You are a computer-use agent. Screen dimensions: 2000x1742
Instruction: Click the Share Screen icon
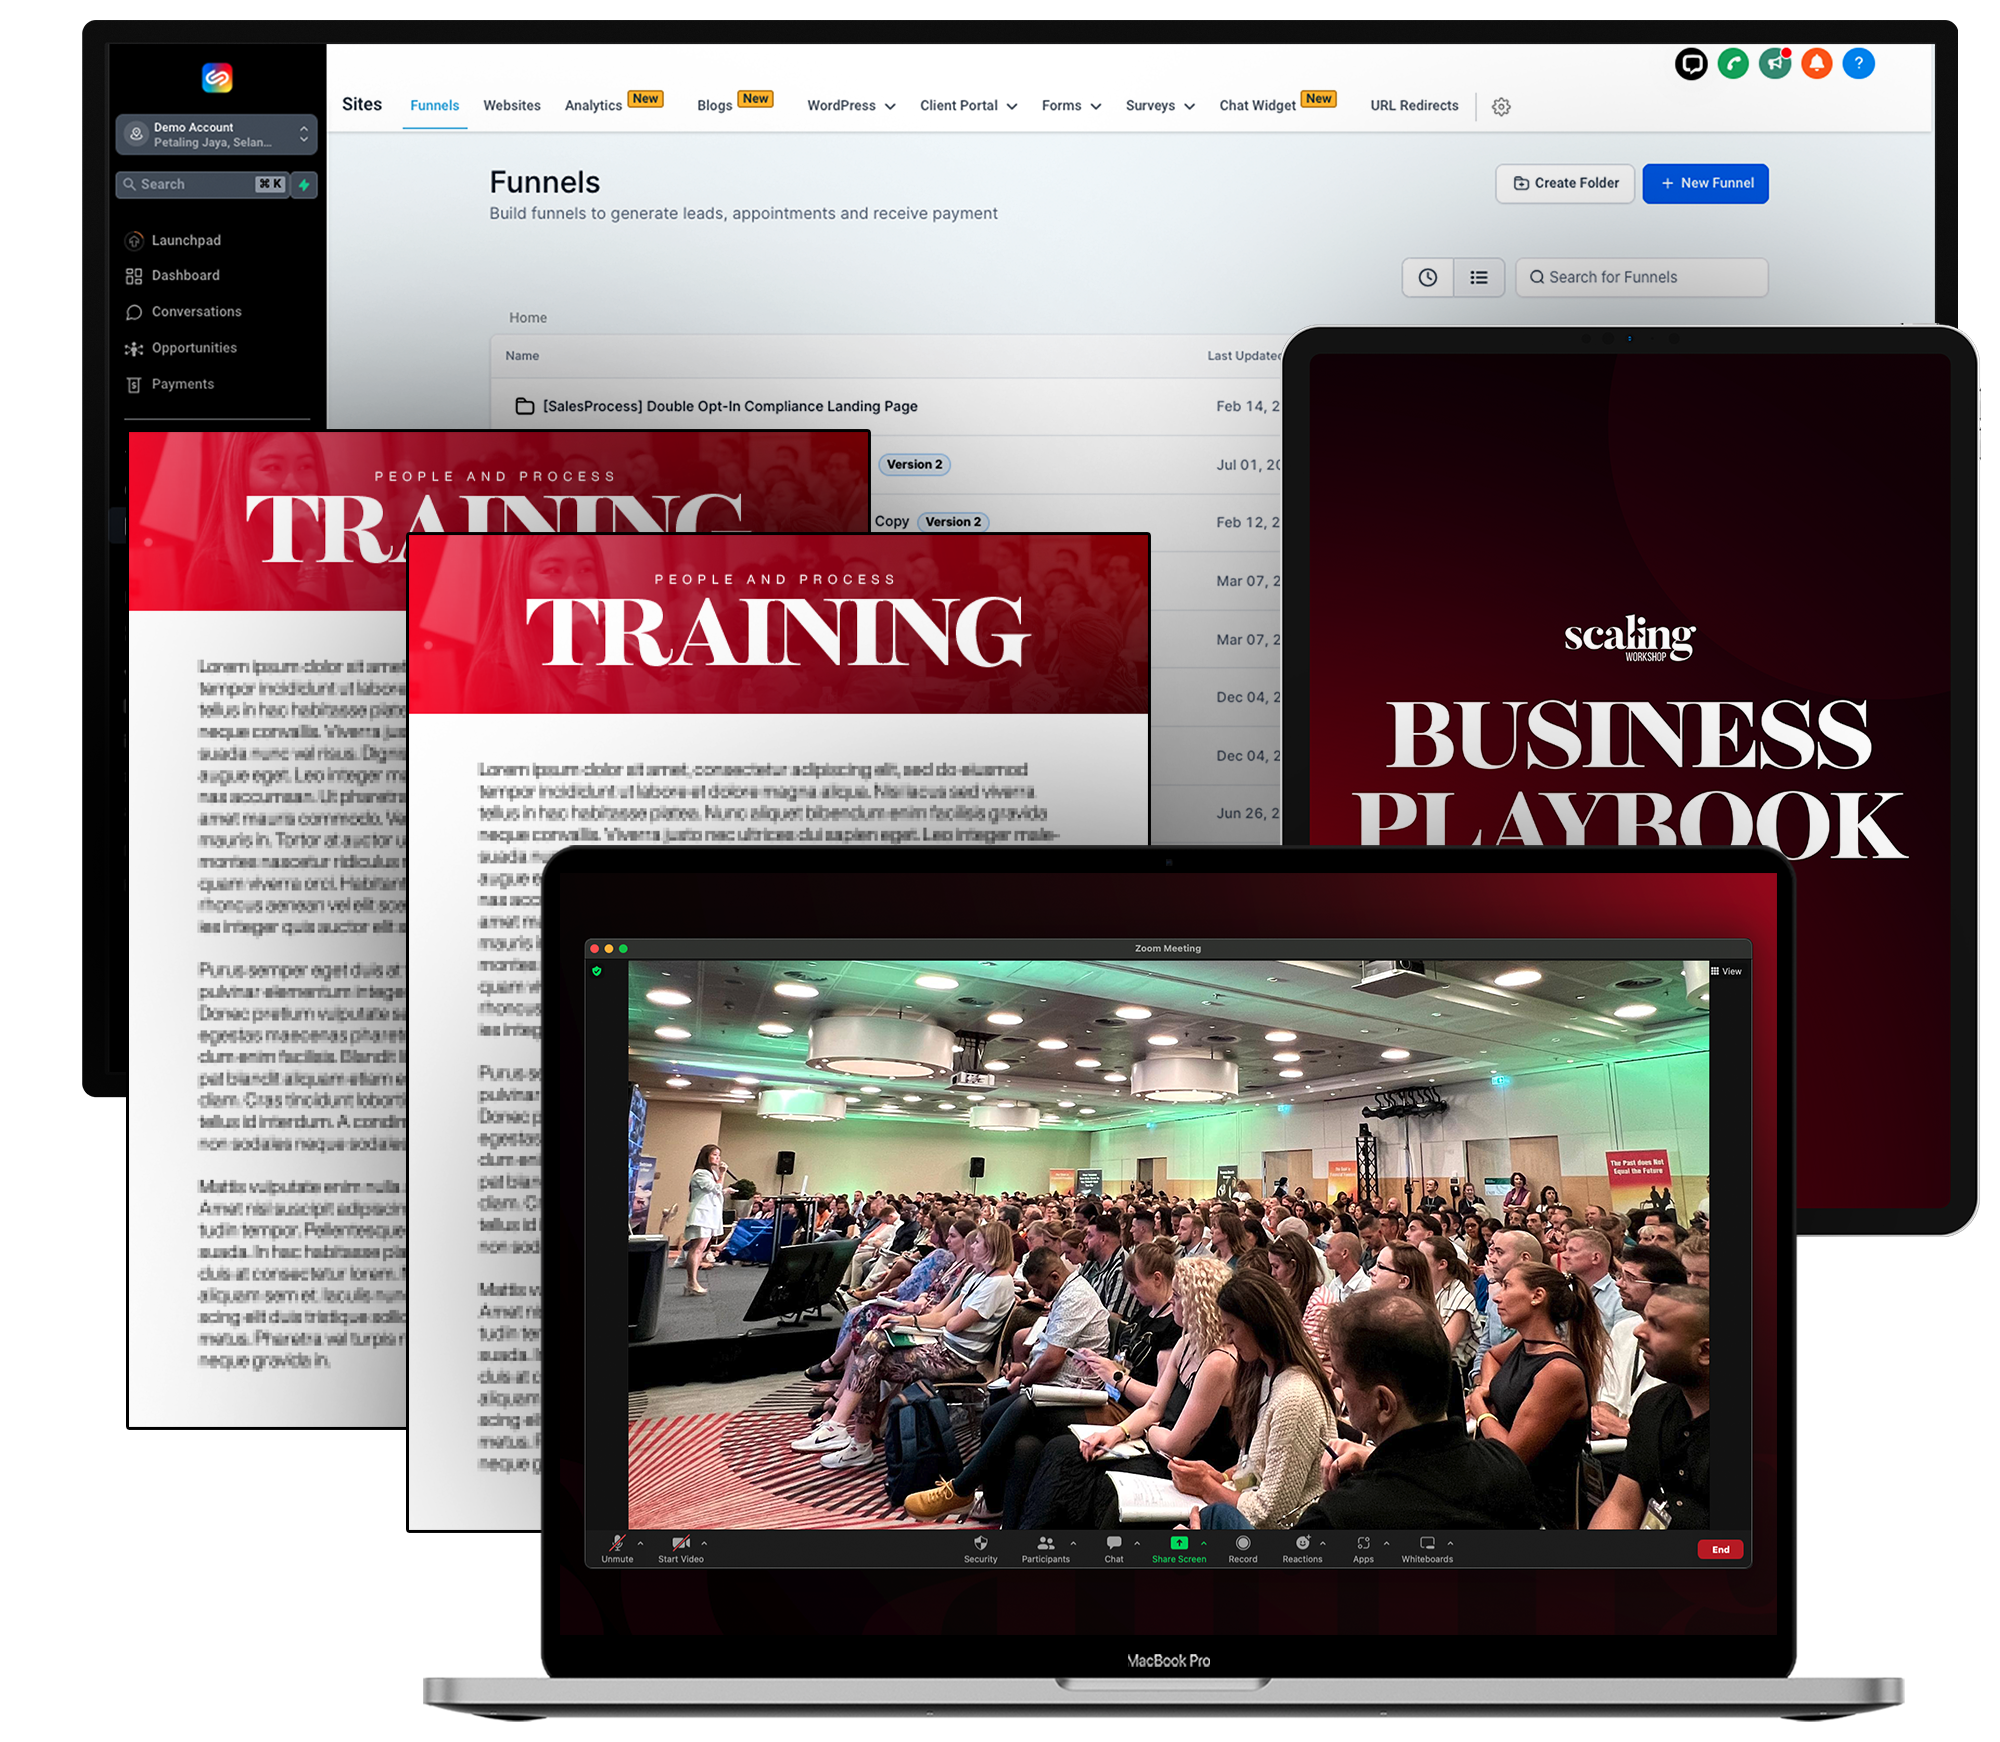pos(1179,1543)
